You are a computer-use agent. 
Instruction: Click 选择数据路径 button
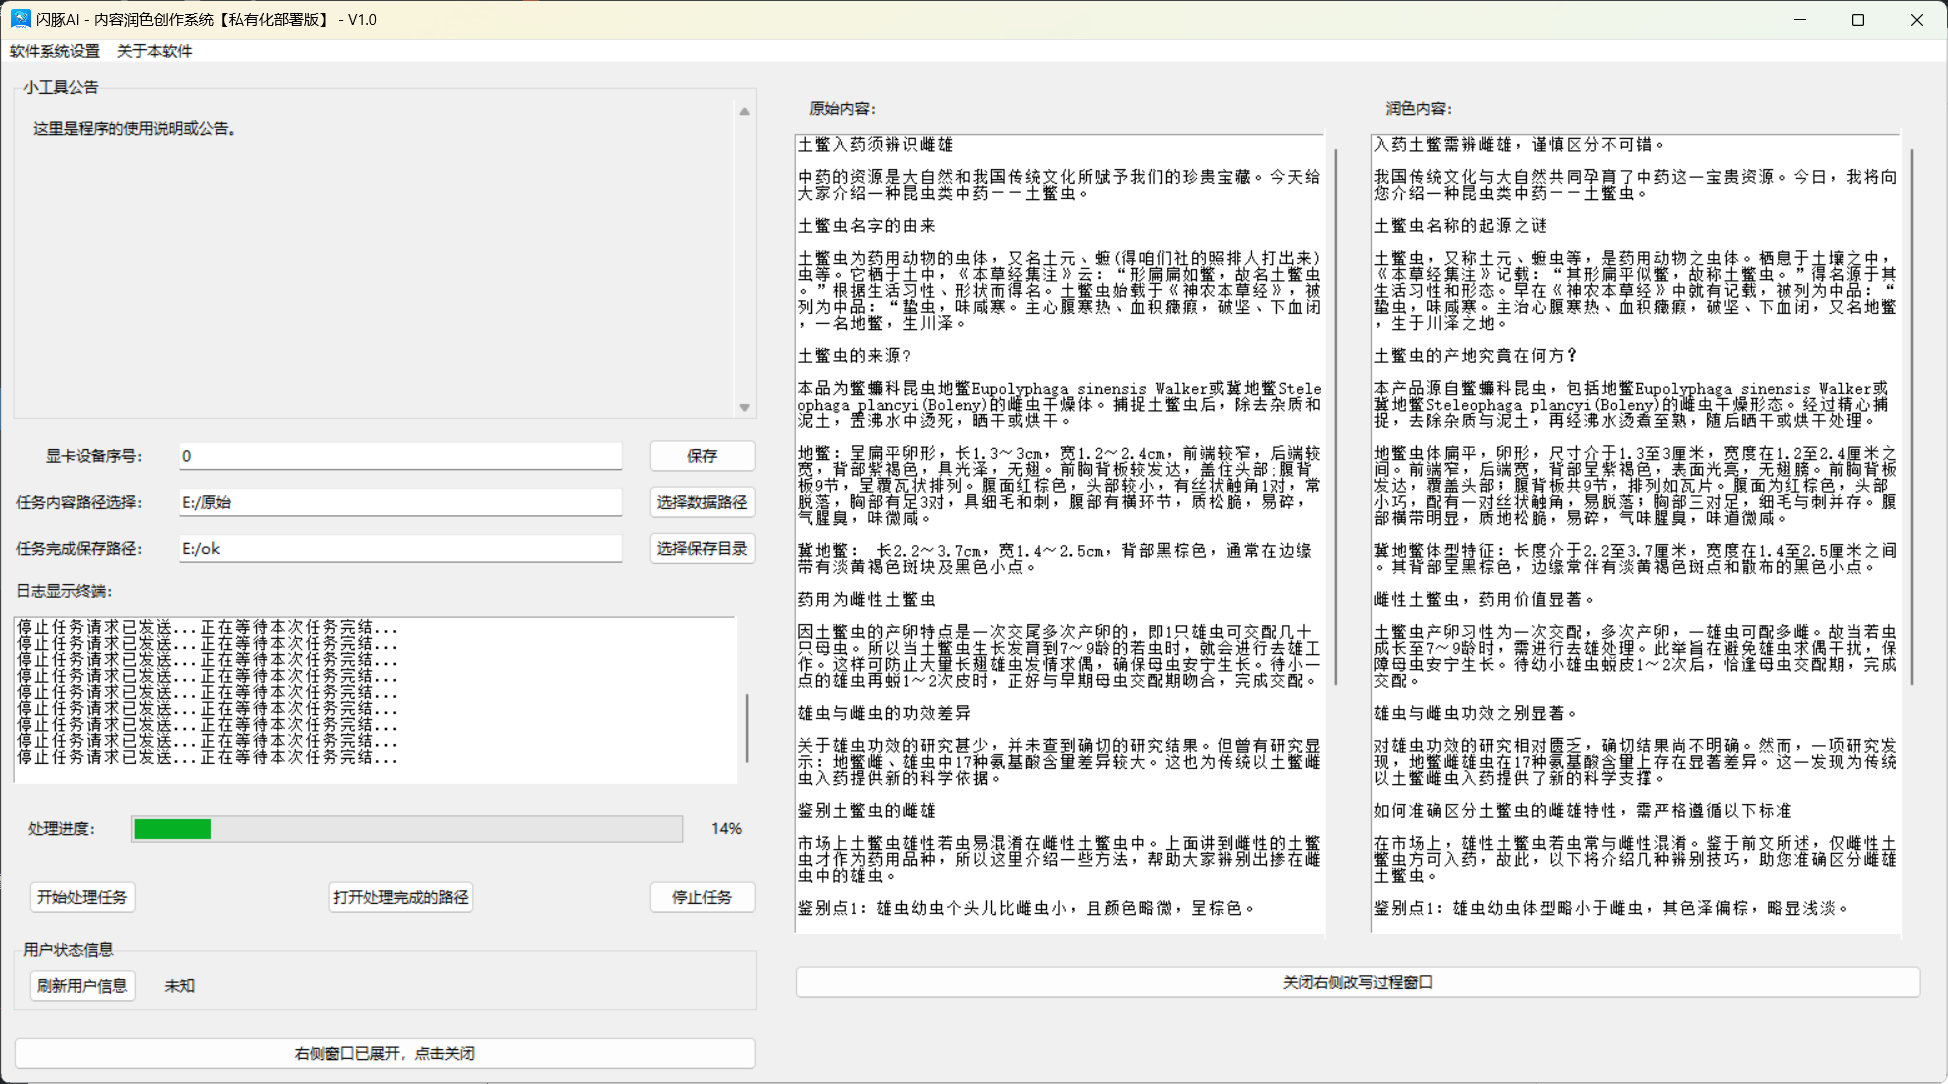(702, 502)
